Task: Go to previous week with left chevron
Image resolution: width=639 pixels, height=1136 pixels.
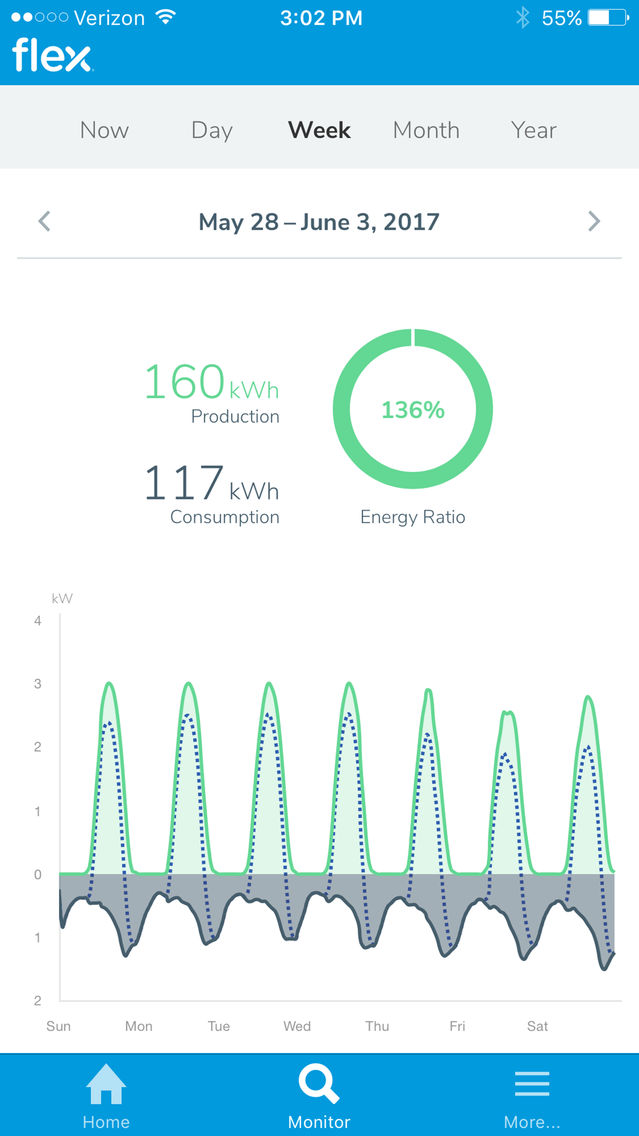Action: (44, 221)
